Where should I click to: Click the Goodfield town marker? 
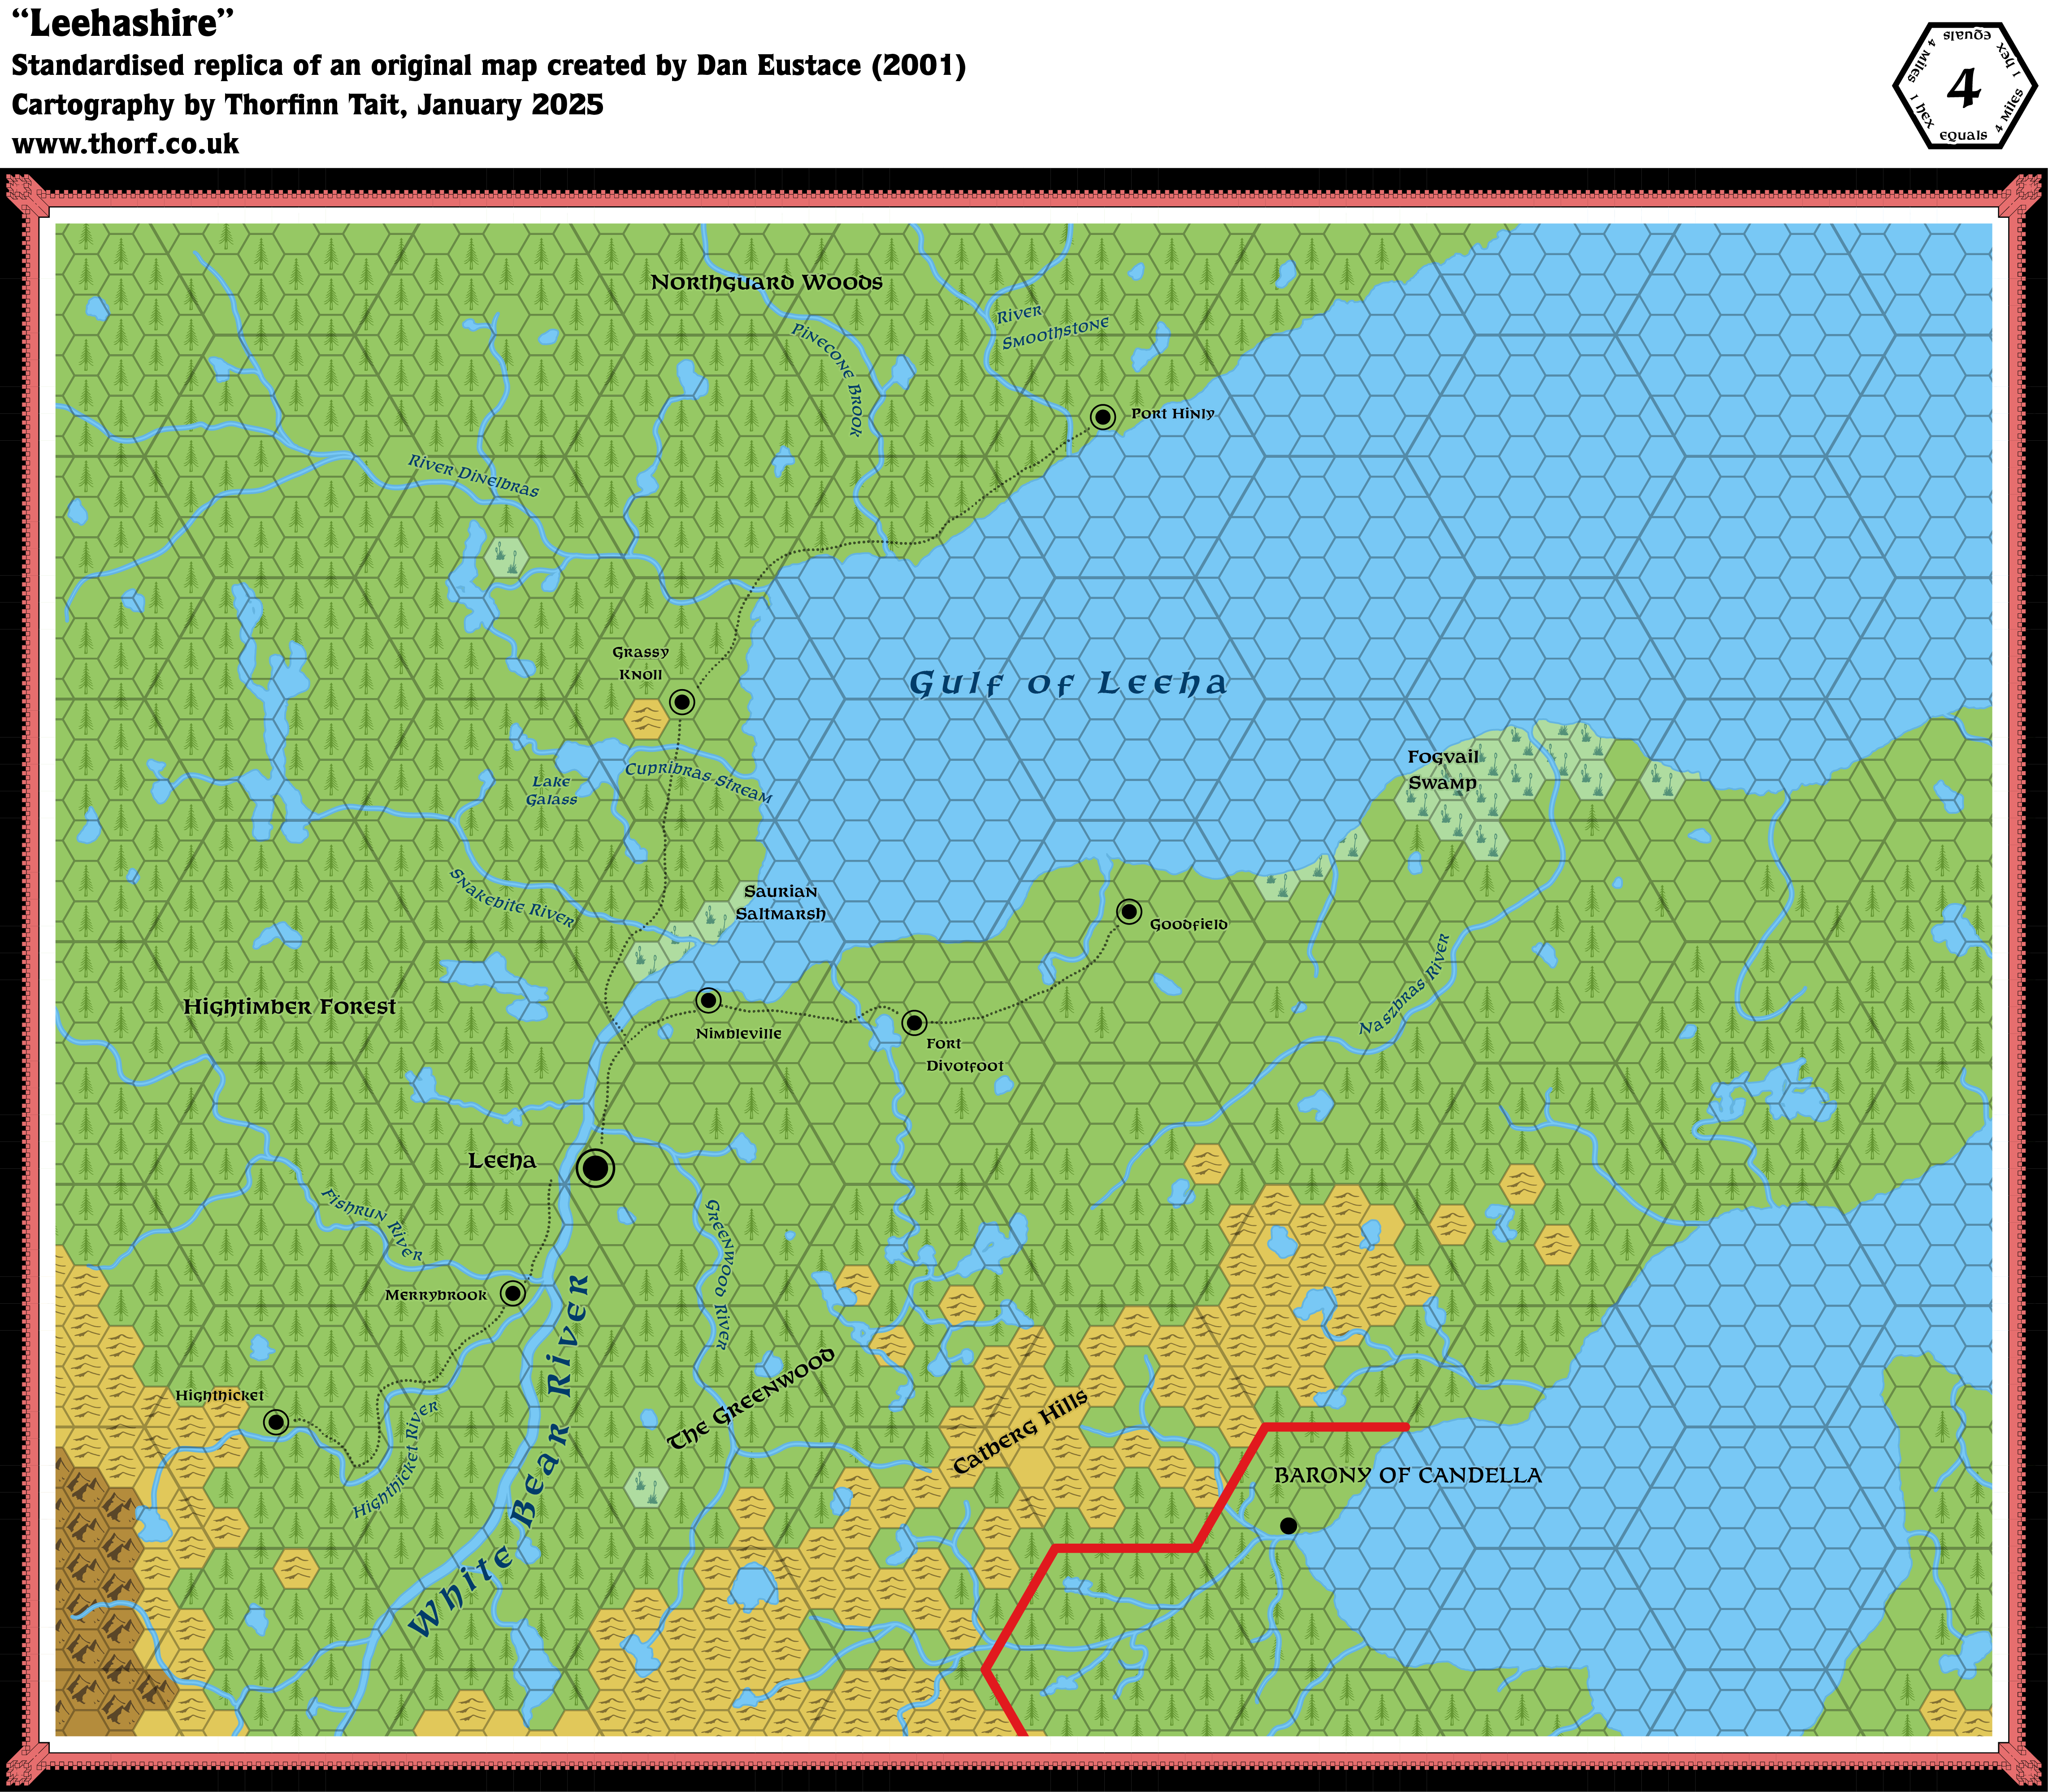pos(1129,911)
